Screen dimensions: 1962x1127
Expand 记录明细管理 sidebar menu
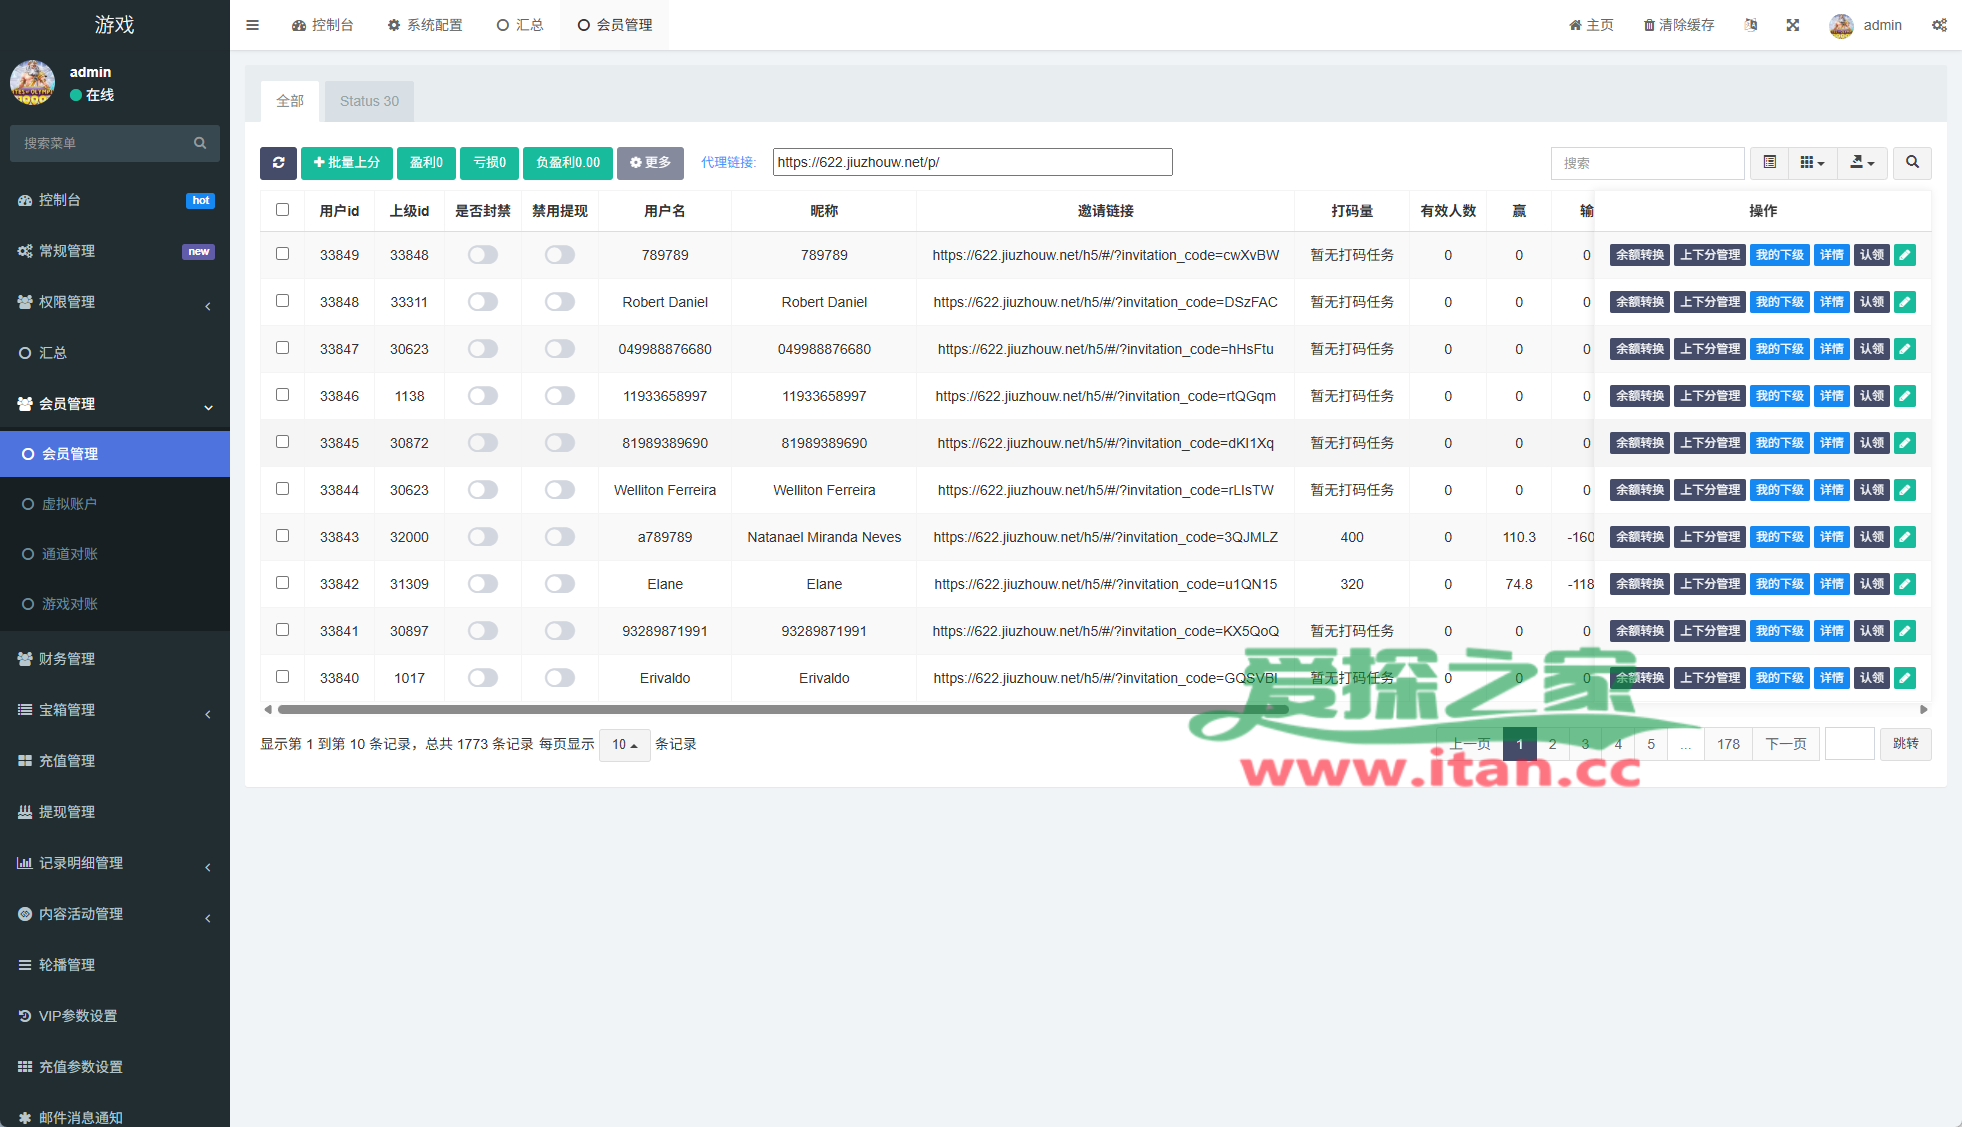pos(115,863)
